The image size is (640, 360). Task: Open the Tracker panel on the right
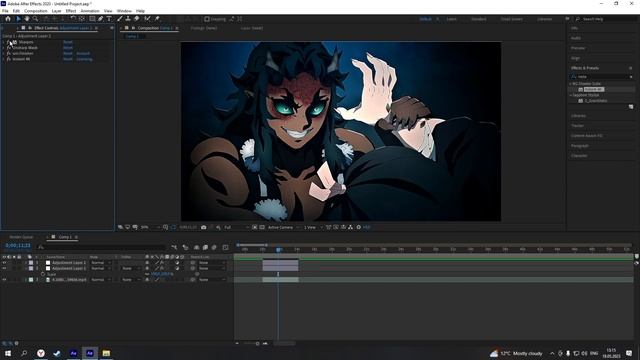tap(577, 126)
